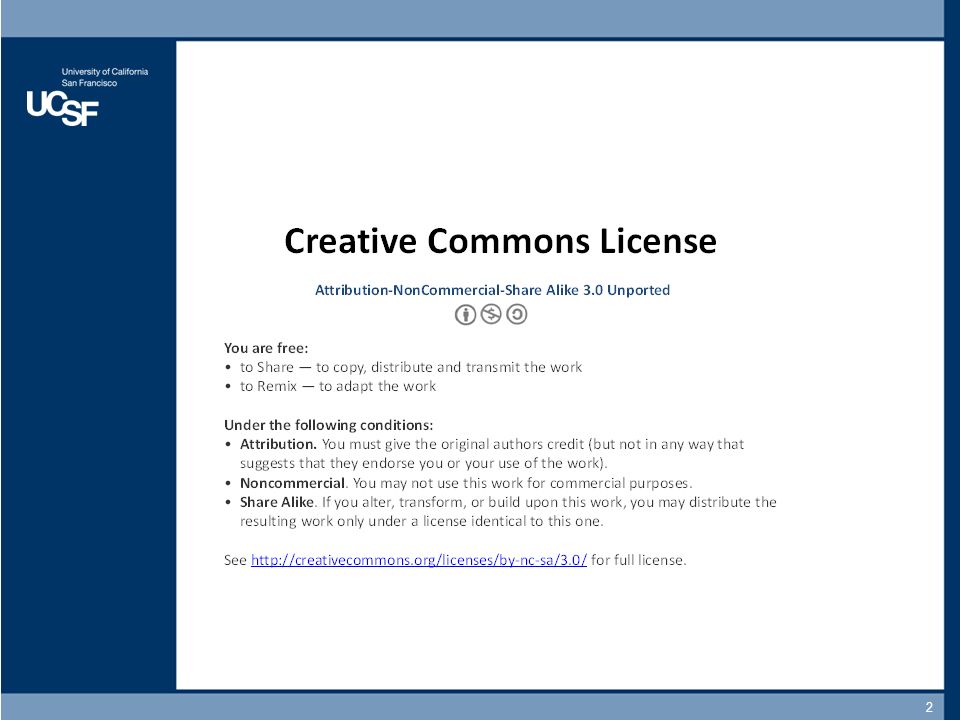Click 'suggests that they endorse you' line
960x720 pixels.
[424, 463]
